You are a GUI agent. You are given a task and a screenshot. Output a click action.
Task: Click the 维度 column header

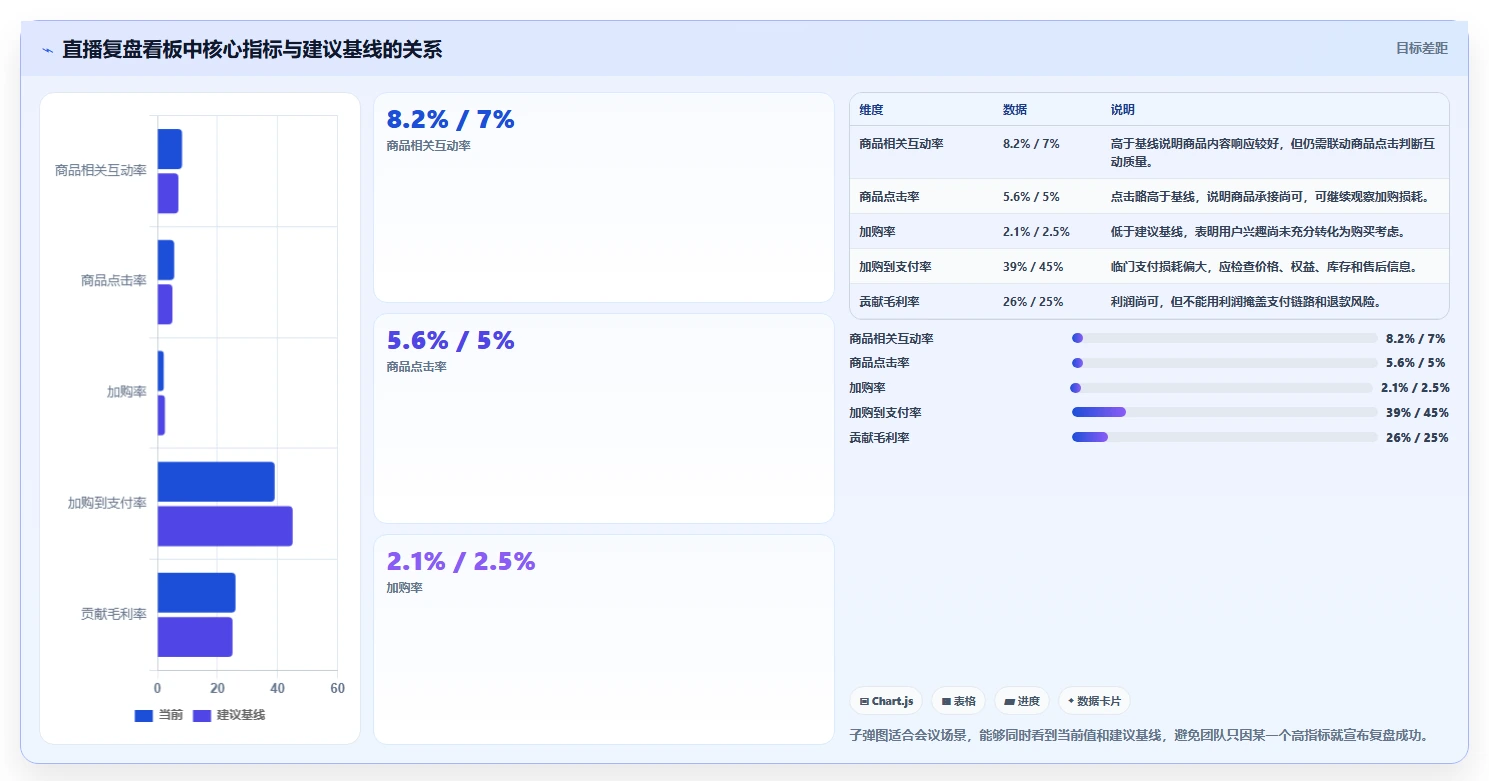click(x=871, y=110)
